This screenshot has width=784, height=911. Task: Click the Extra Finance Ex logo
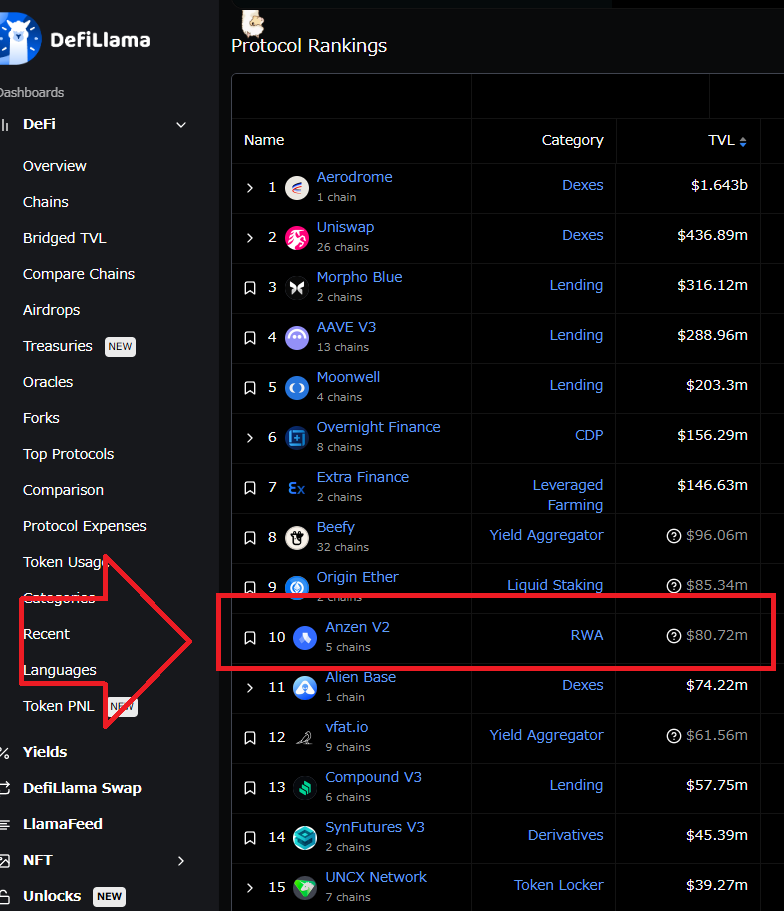tap(296, 488)
